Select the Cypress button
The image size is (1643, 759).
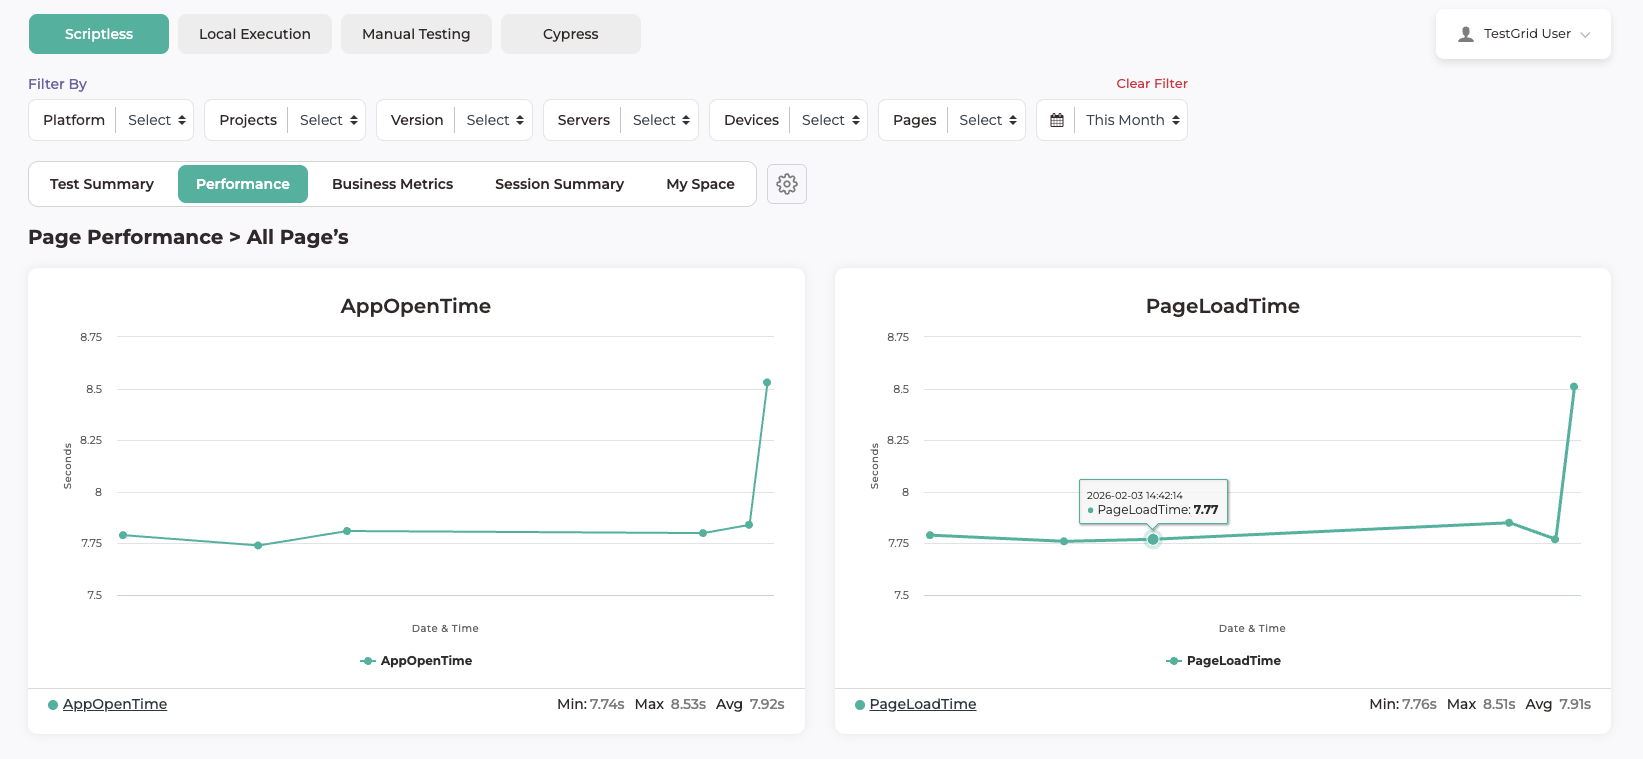click(x=570, y=34)
